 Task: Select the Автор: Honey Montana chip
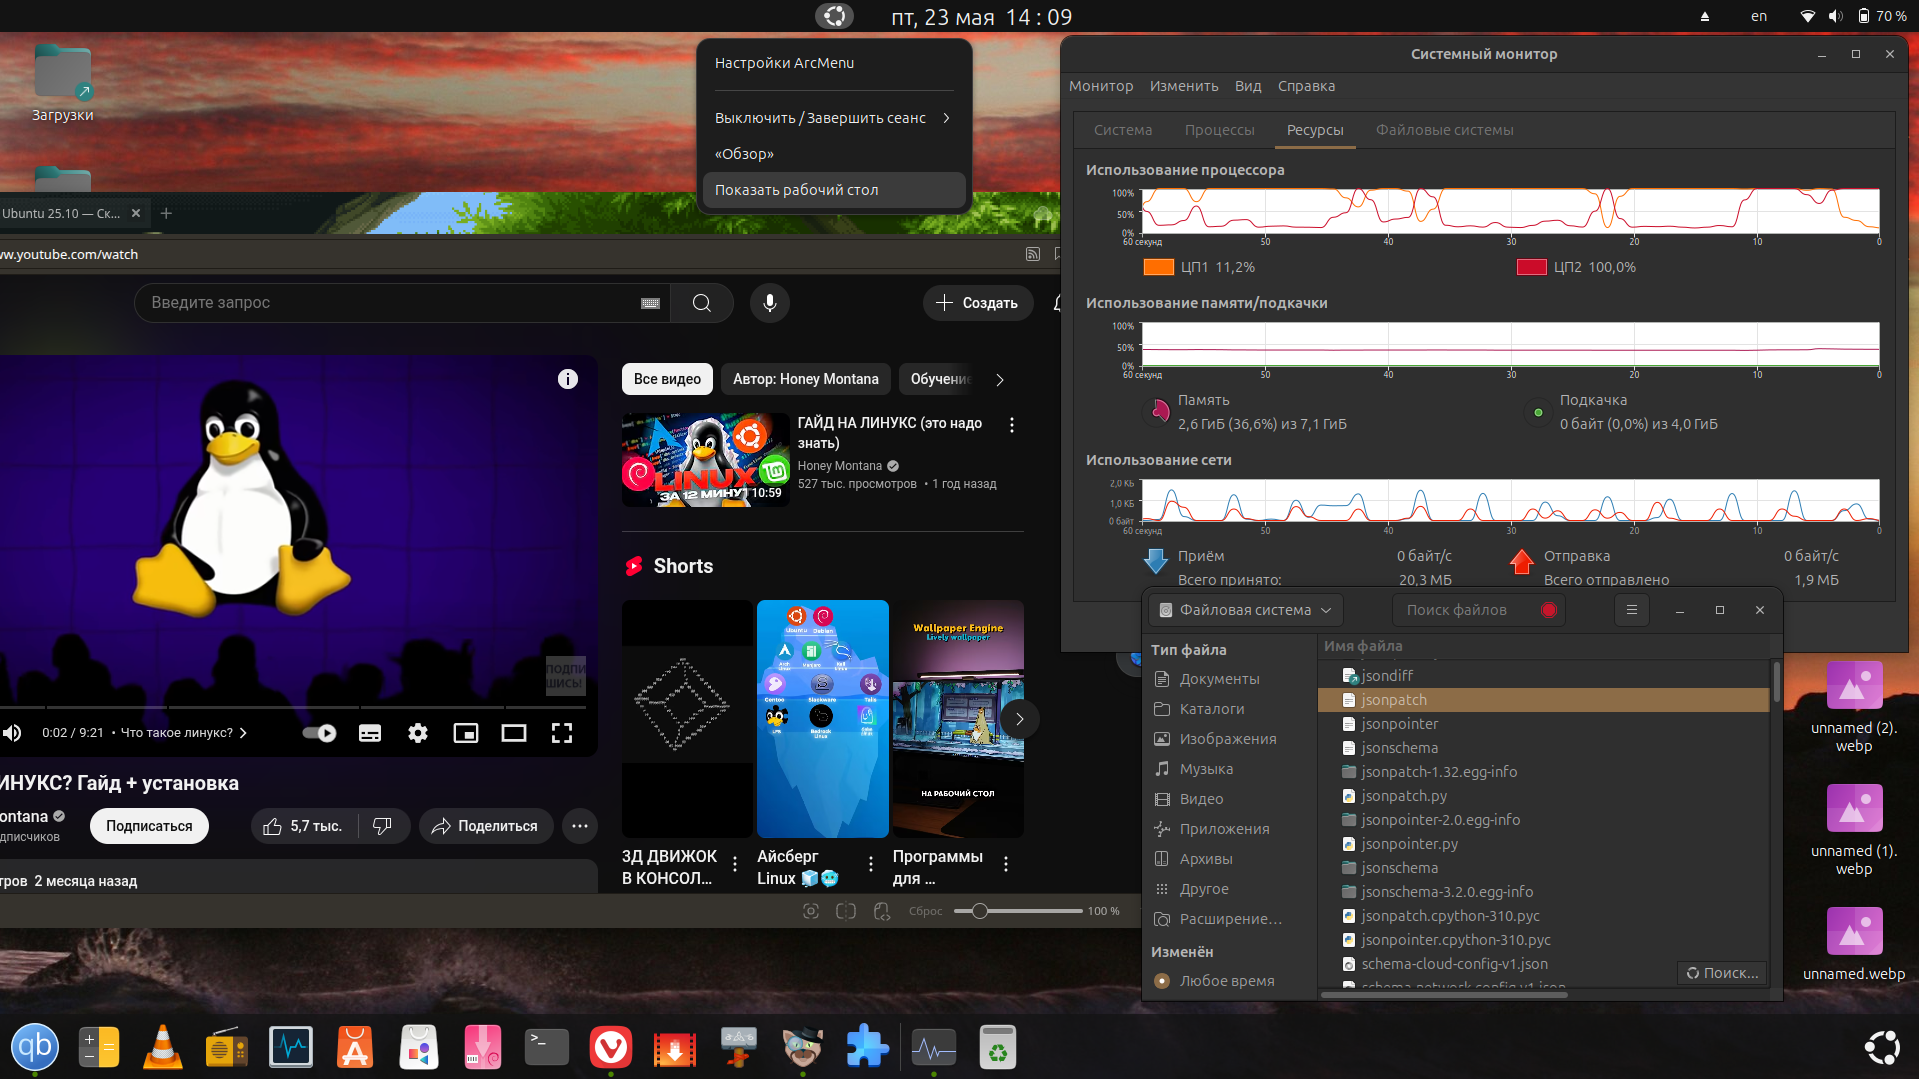pyautogui.click(x=805, y=379)
